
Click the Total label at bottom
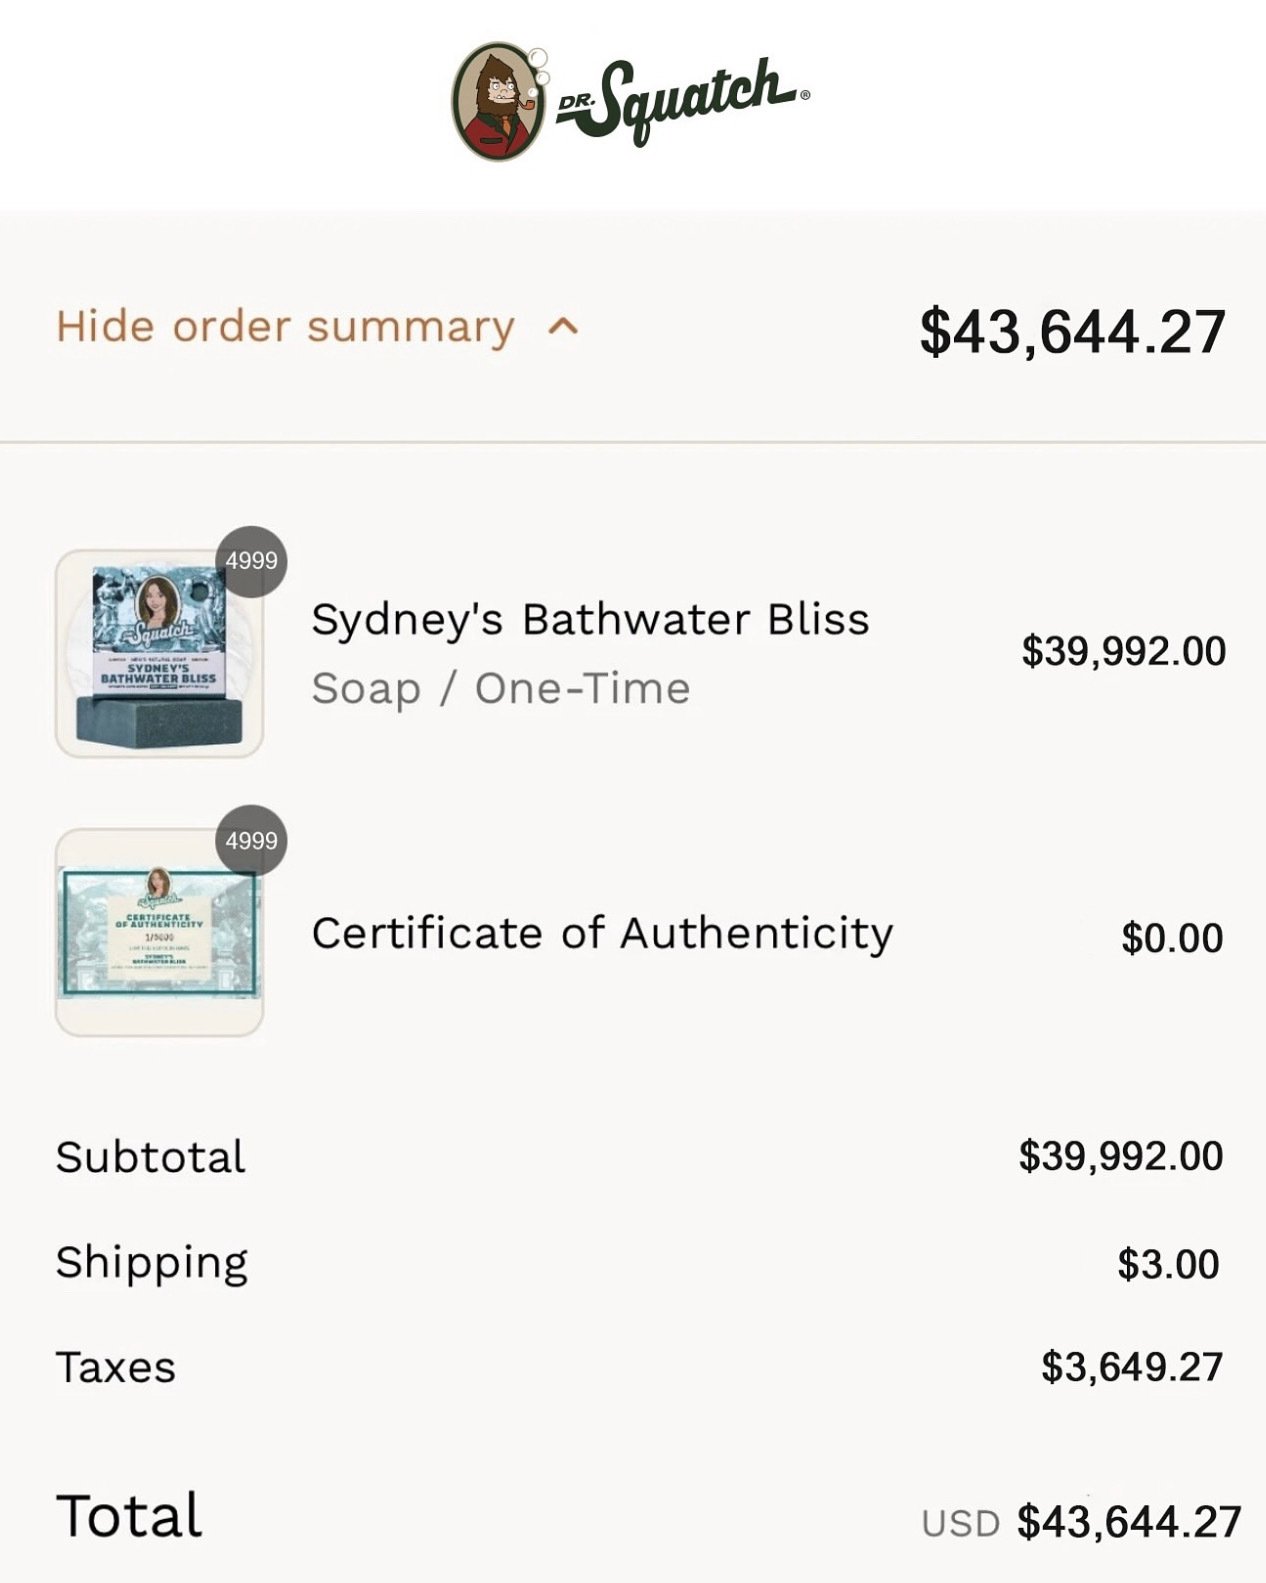pos(129,1516)
